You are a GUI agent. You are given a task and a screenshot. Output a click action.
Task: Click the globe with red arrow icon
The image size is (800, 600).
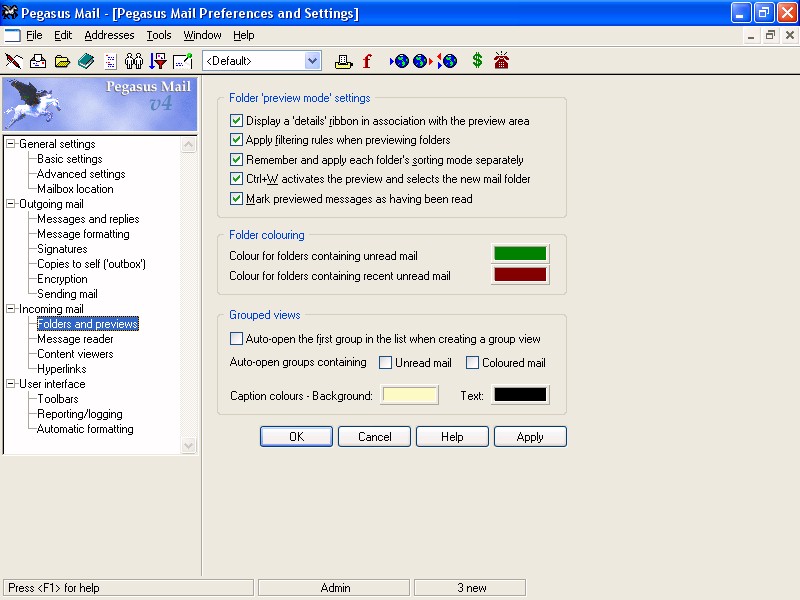(422, 61)
